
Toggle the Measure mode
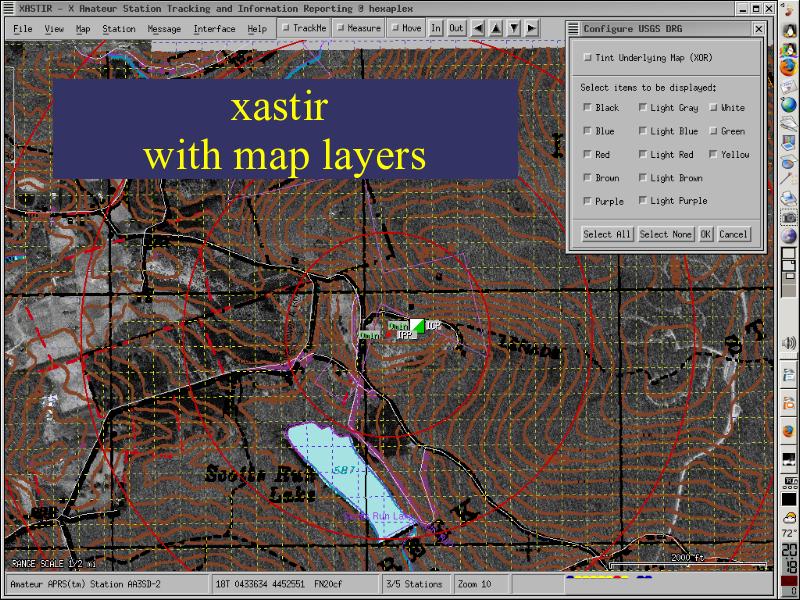coord(359,28)
